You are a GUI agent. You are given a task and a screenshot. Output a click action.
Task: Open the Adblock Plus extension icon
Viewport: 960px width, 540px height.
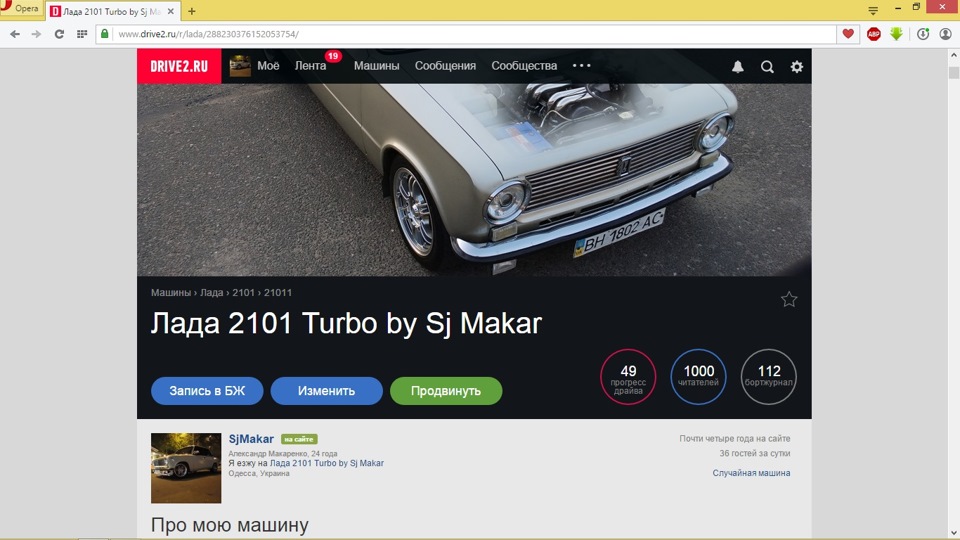tap(874, 34)
